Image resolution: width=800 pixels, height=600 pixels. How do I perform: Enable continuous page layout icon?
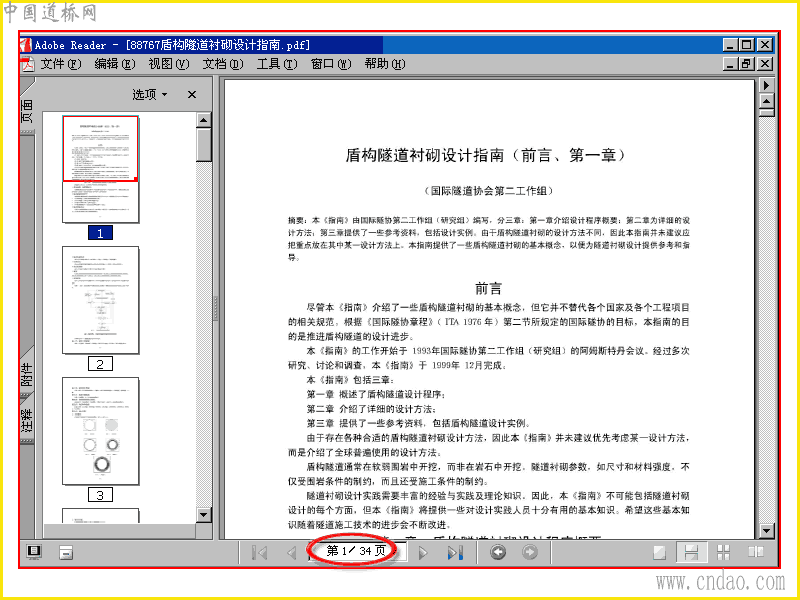tap(691, 553)
